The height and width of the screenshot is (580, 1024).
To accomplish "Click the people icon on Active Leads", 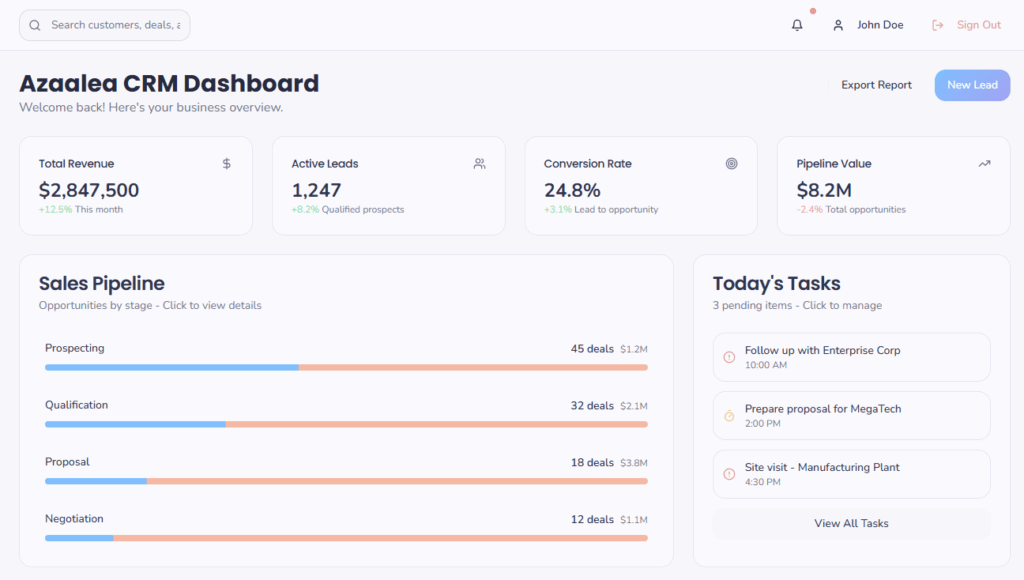I will pos(480,163).
